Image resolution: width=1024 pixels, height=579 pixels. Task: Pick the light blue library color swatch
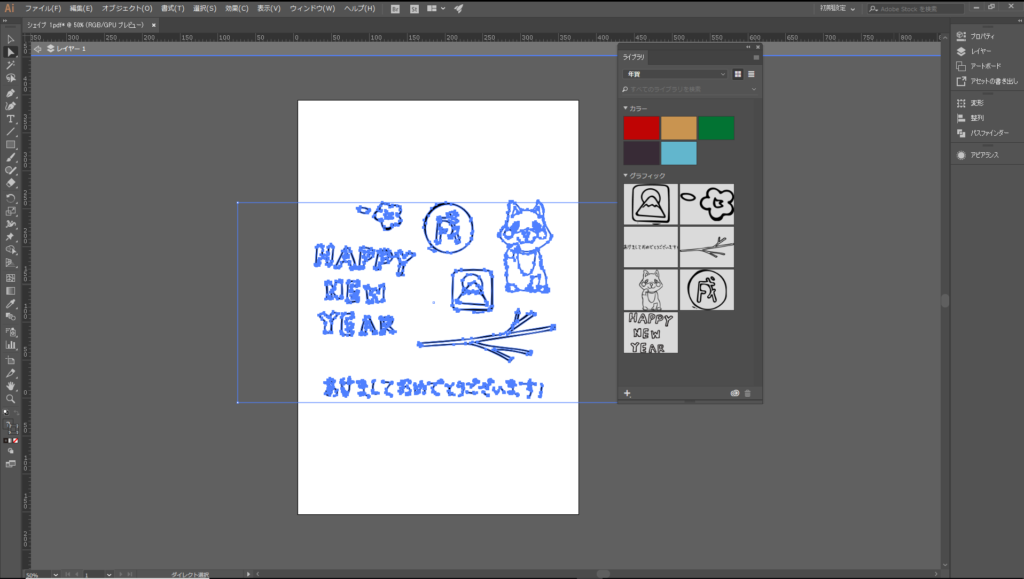[679, 154]
